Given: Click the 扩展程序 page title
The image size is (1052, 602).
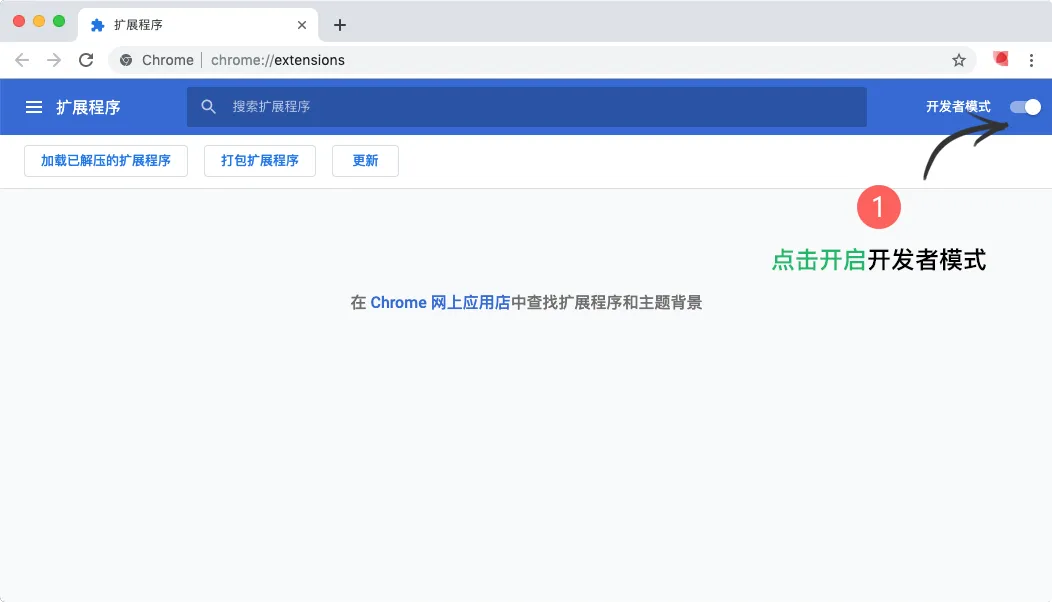Looking at the screenshot, I should (x=88, y=107).
